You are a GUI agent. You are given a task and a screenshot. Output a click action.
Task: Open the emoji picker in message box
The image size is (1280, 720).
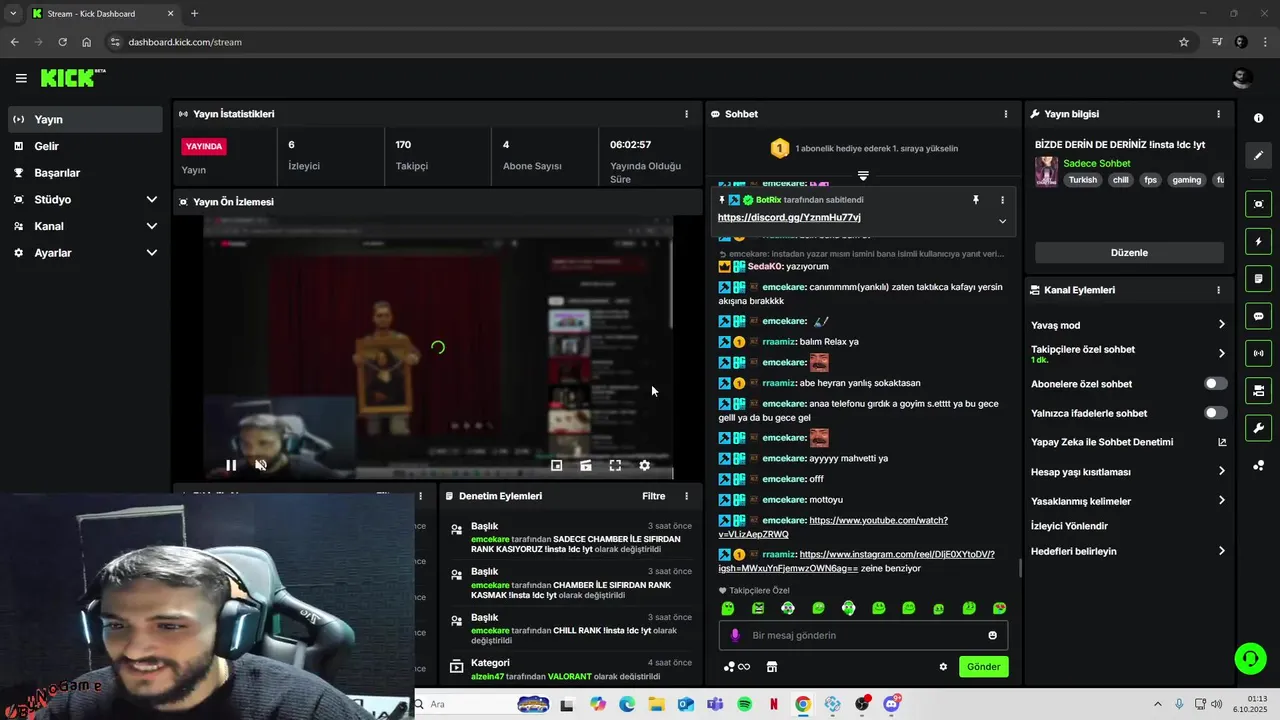pyautogui.click(x=992, y=635)
